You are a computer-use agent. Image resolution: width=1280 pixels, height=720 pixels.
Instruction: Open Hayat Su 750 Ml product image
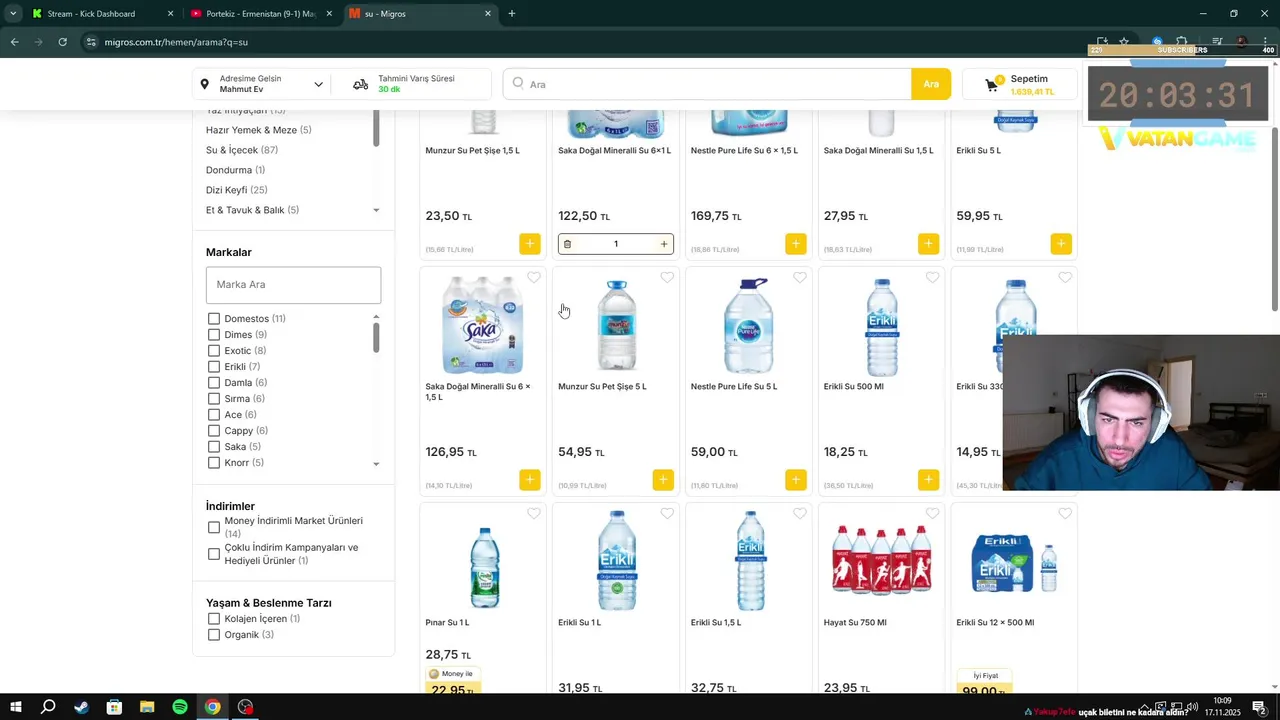click(x=882, y=561)
